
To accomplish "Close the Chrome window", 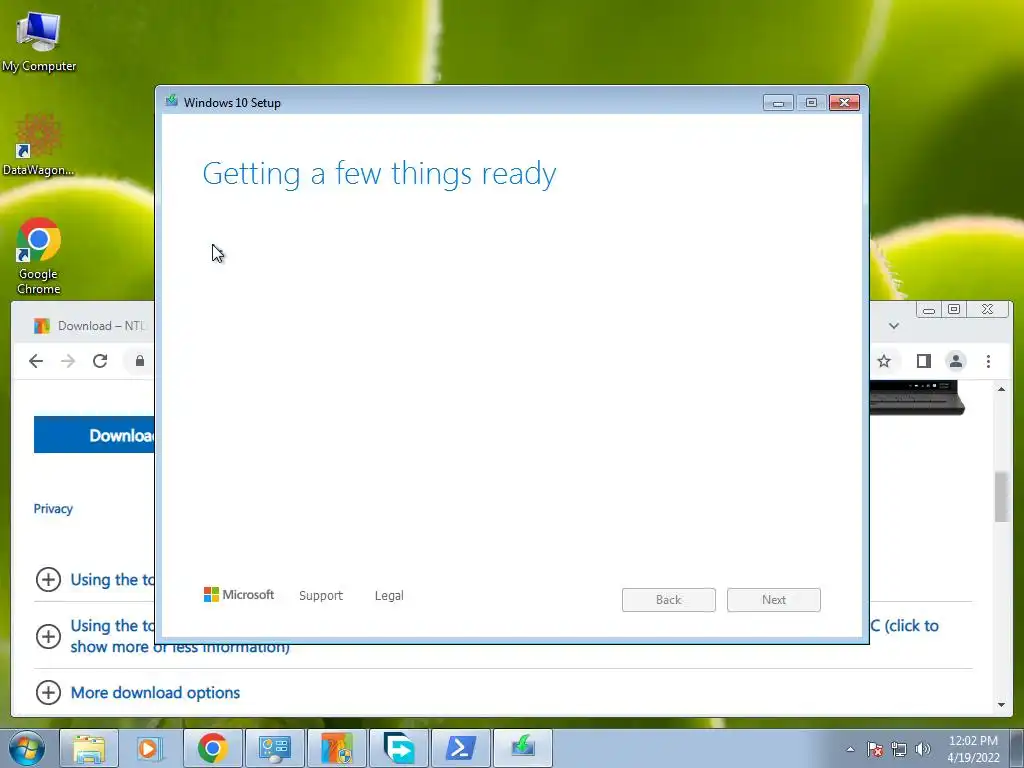I will click(x=987, y=310).
